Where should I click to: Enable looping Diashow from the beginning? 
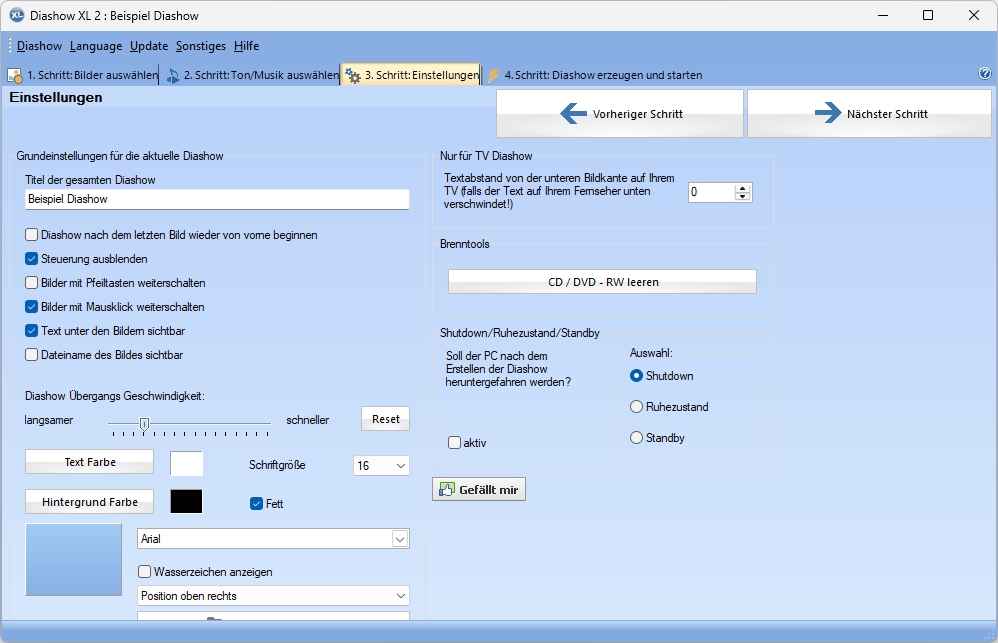tap(31, 235)
